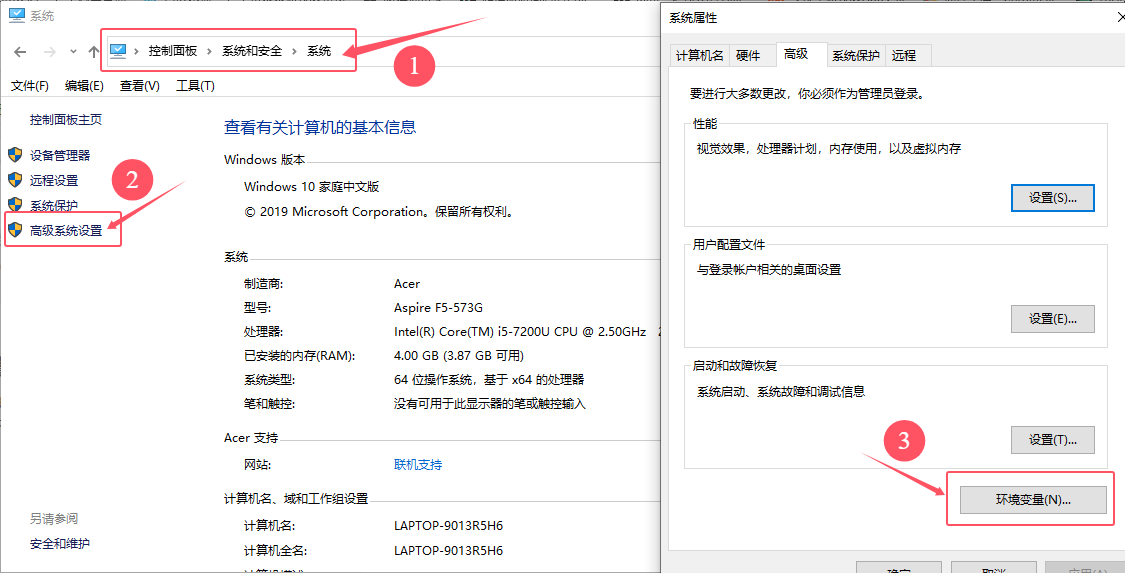Viewport: 1125px width, 573px height.
Task: Switch to the 硬件 tab
Action: (748, 56)
